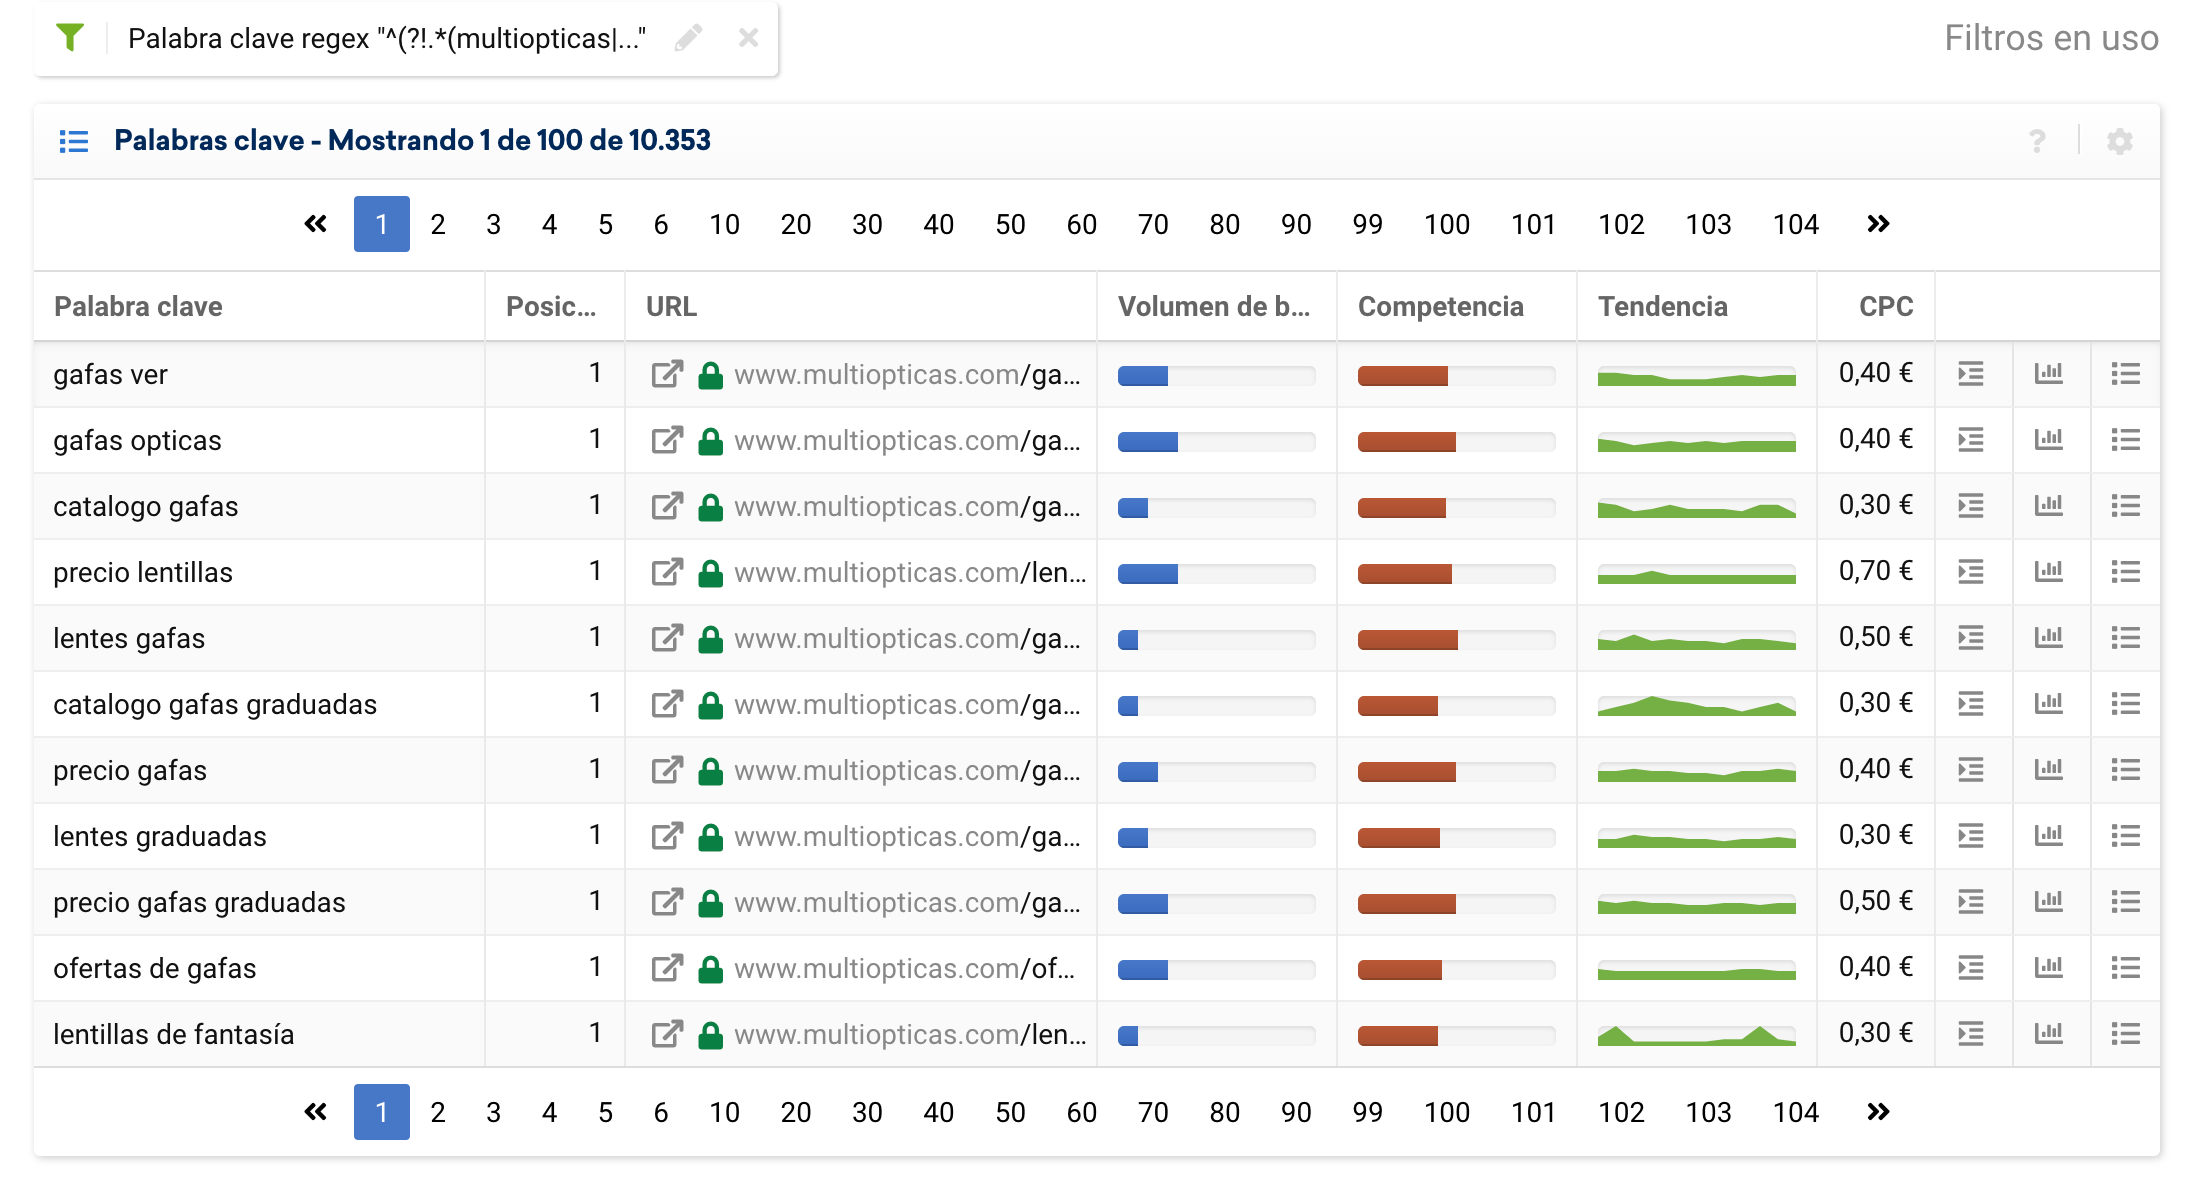Go to first page in top pagination
This screenshot has width=2200, height=1200.
[x=316, y=224]
